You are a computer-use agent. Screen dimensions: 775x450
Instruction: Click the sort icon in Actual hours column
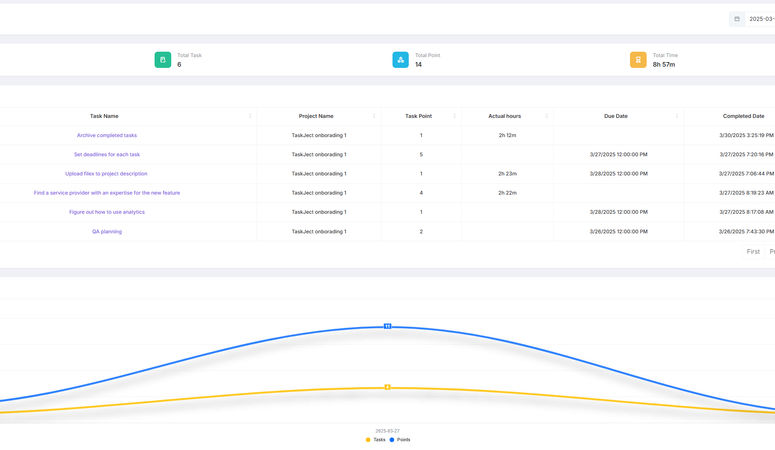point(547,116)
